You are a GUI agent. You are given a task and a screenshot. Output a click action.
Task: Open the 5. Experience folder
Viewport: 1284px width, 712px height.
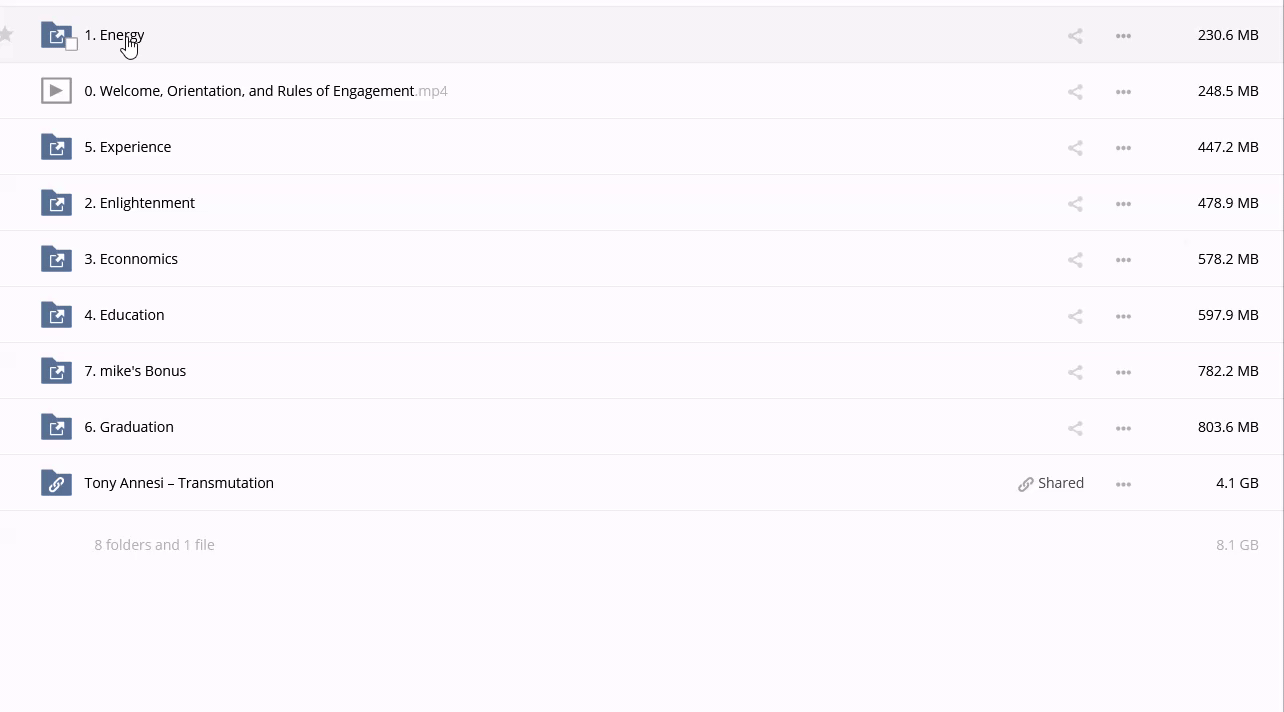tap(135, 147)
